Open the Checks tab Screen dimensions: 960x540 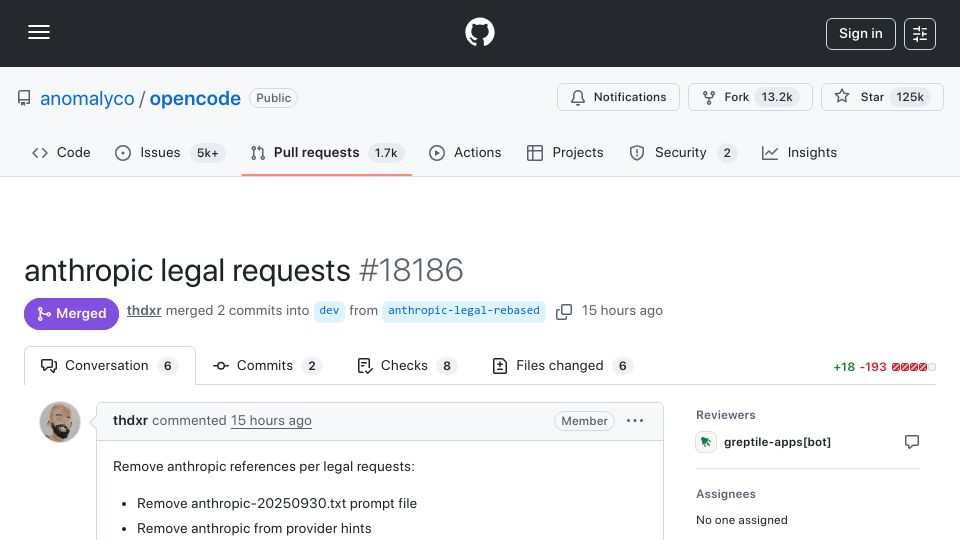point(407,366)
